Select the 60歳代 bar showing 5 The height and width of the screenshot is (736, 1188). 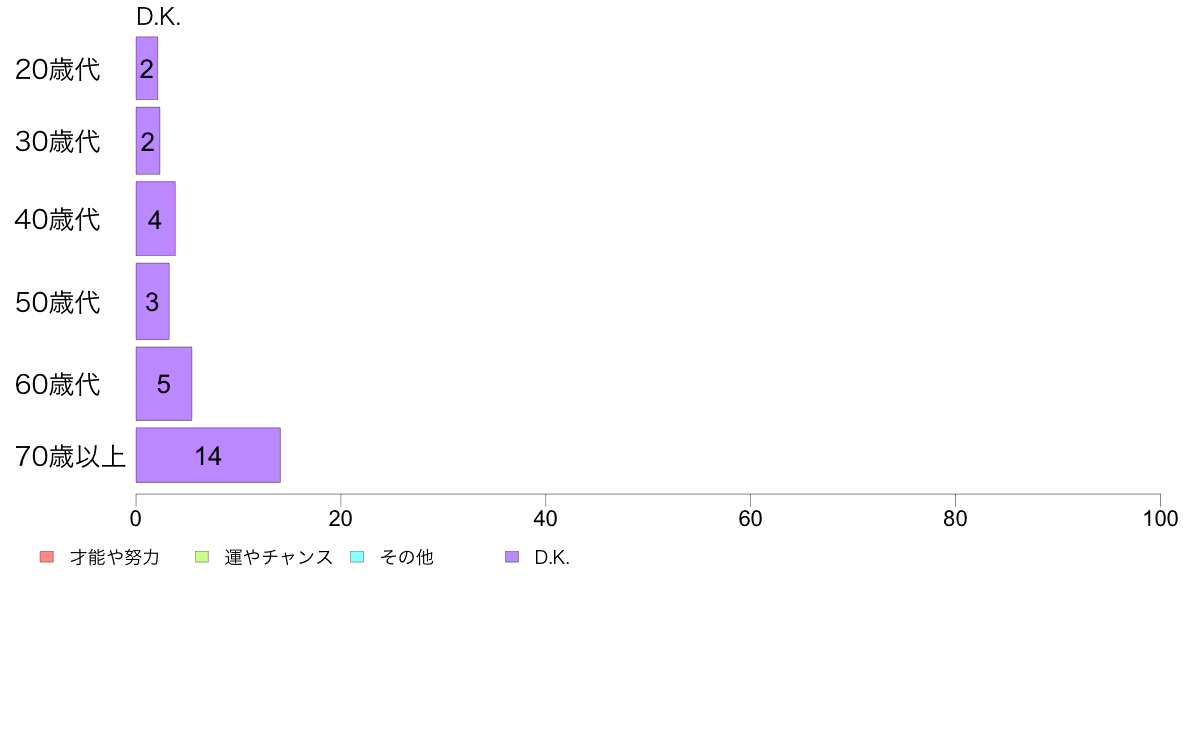tap(164, 384)
